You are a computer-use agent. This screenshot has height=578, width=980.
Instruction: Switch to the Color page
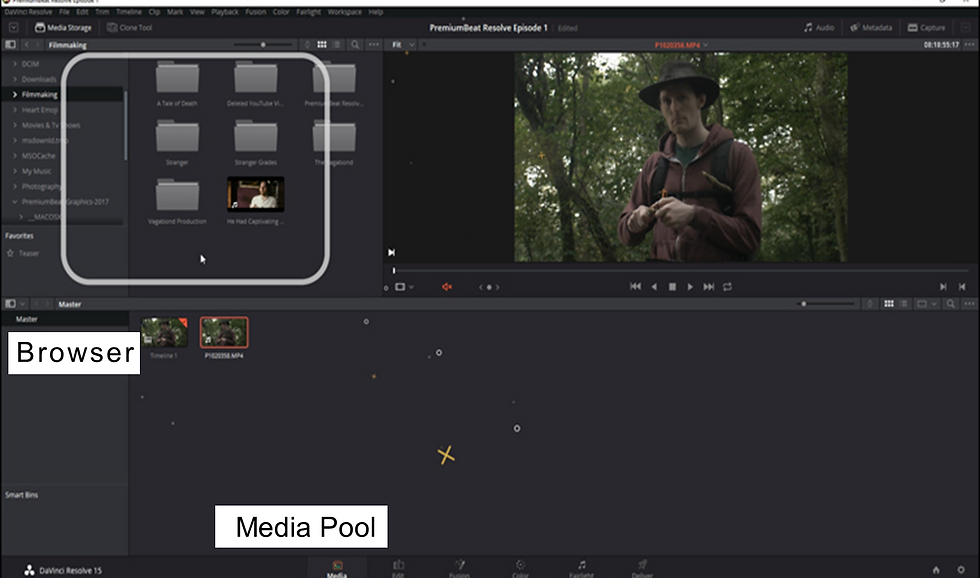pyautogui.click(x=521, y=568)
